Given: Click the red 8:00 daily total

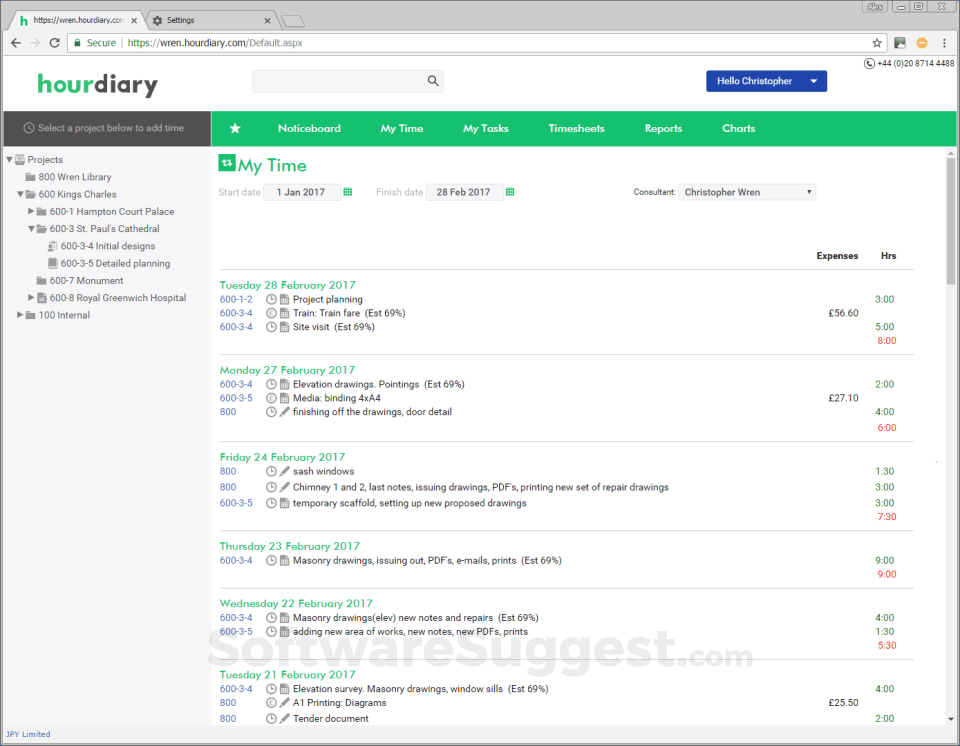Looking at the screenshot, I should coord(887,341).
